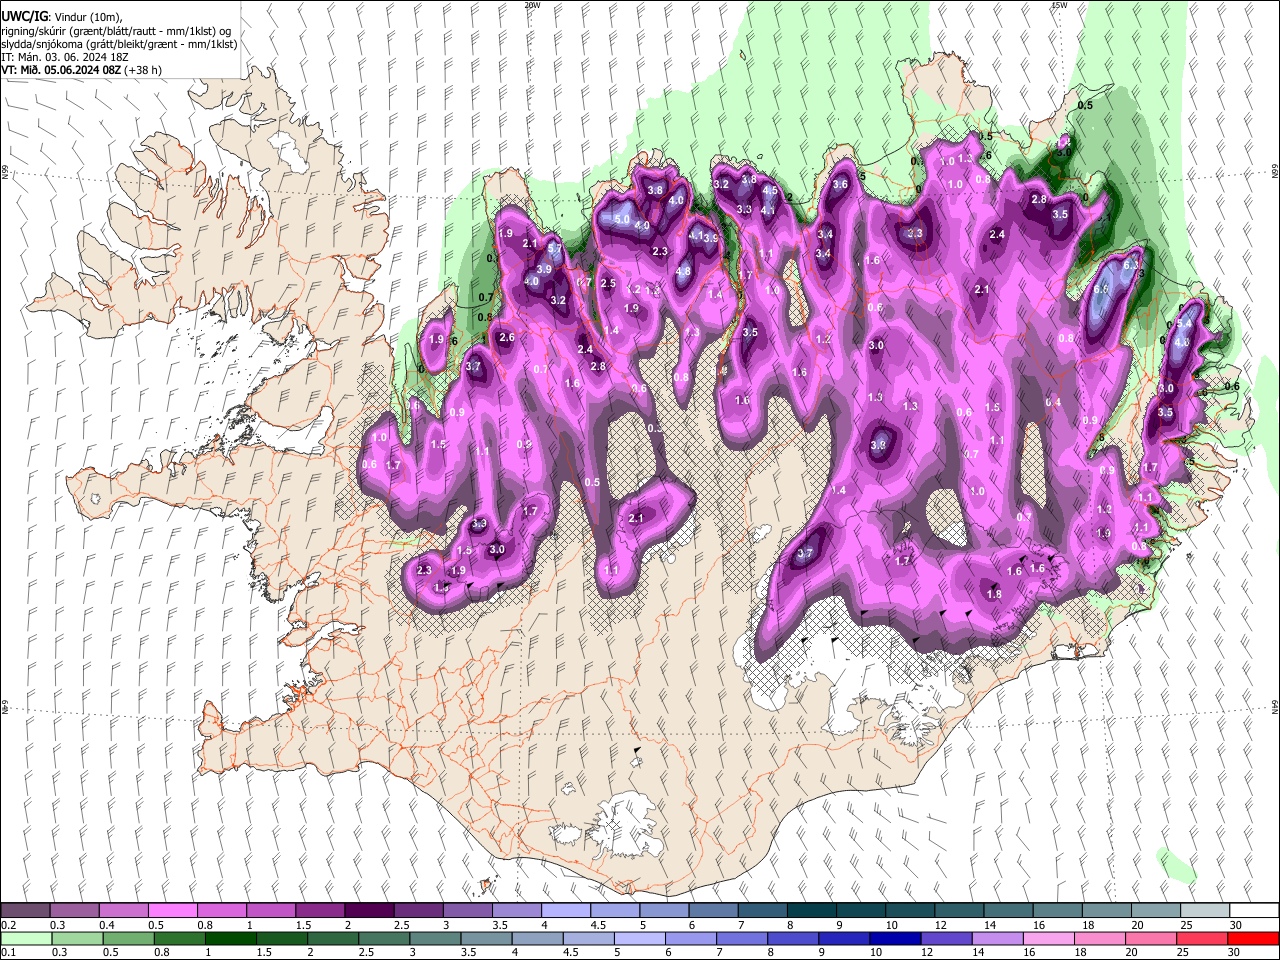Click the valid time 'VT: Mið. 05.06.2024 08Z'
Viewport: 1280px width, 960px height.
point(60,70)
